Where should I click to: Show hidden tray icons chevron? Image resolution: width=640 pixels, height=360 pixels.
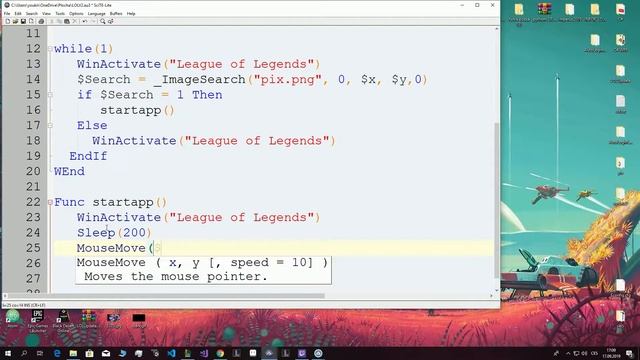(568, 353)
